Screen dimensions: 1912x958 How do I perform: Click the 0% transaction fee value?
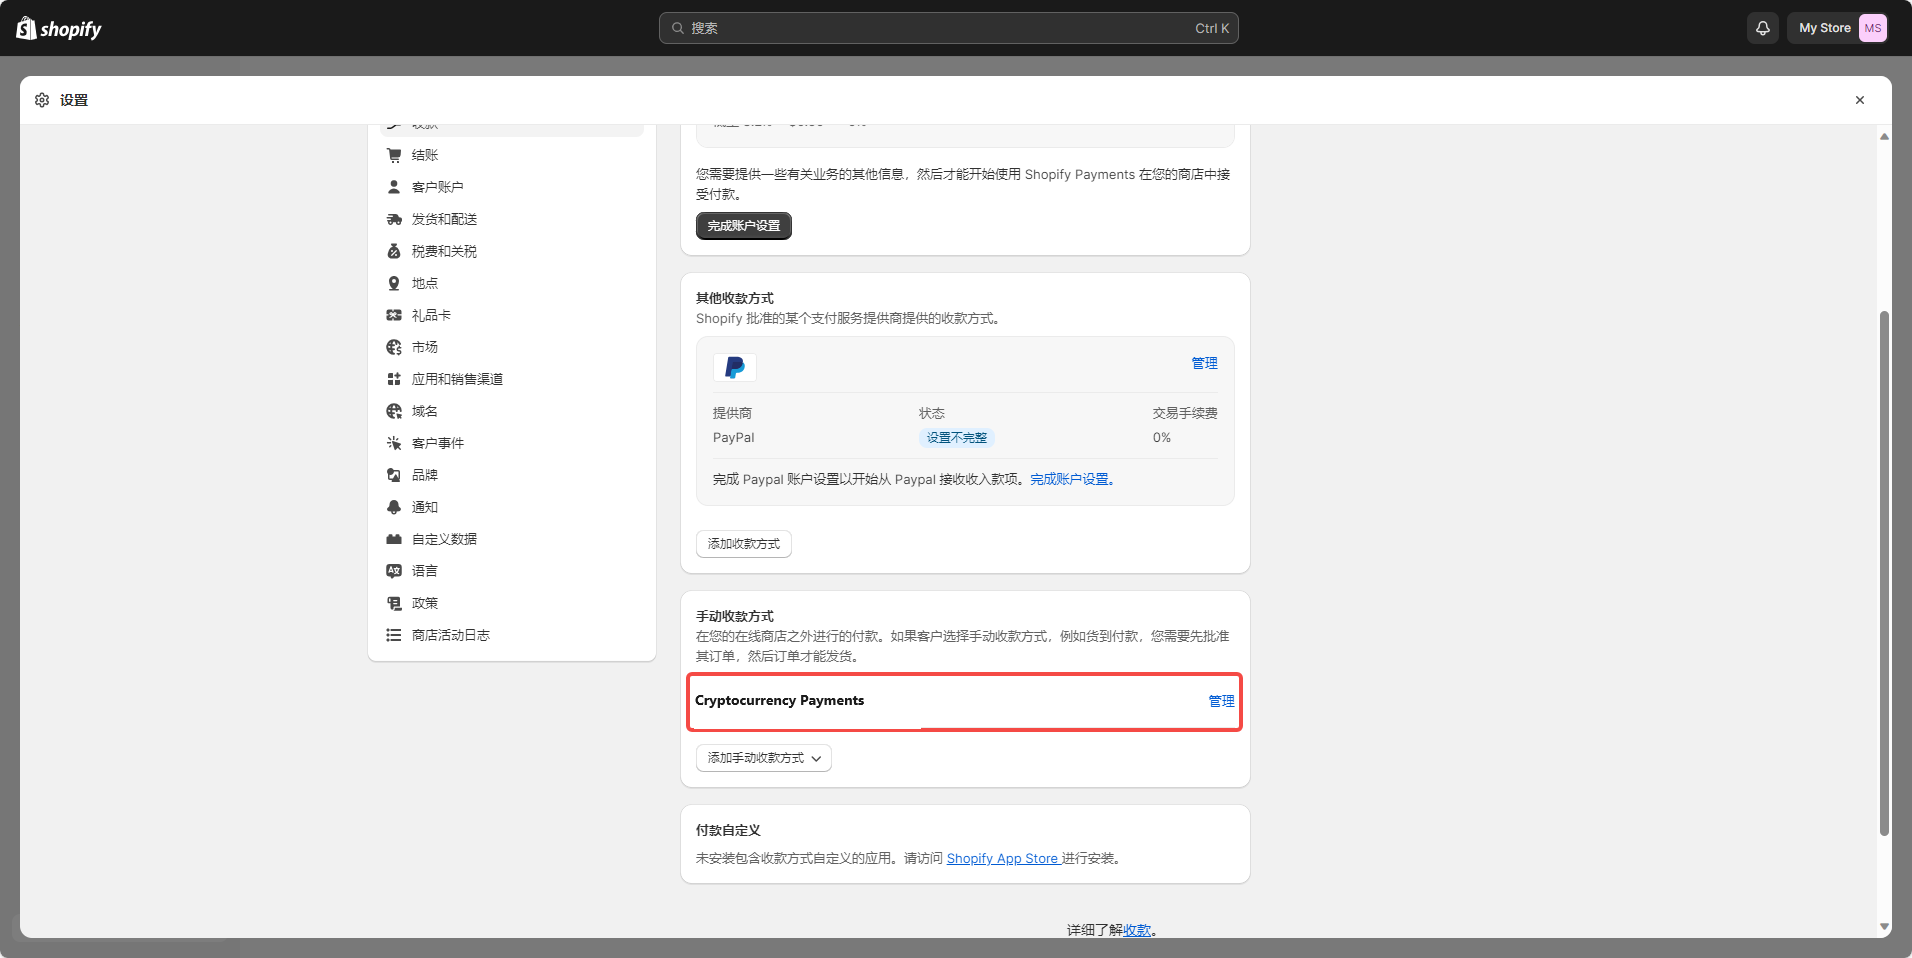click(1162, 438)
